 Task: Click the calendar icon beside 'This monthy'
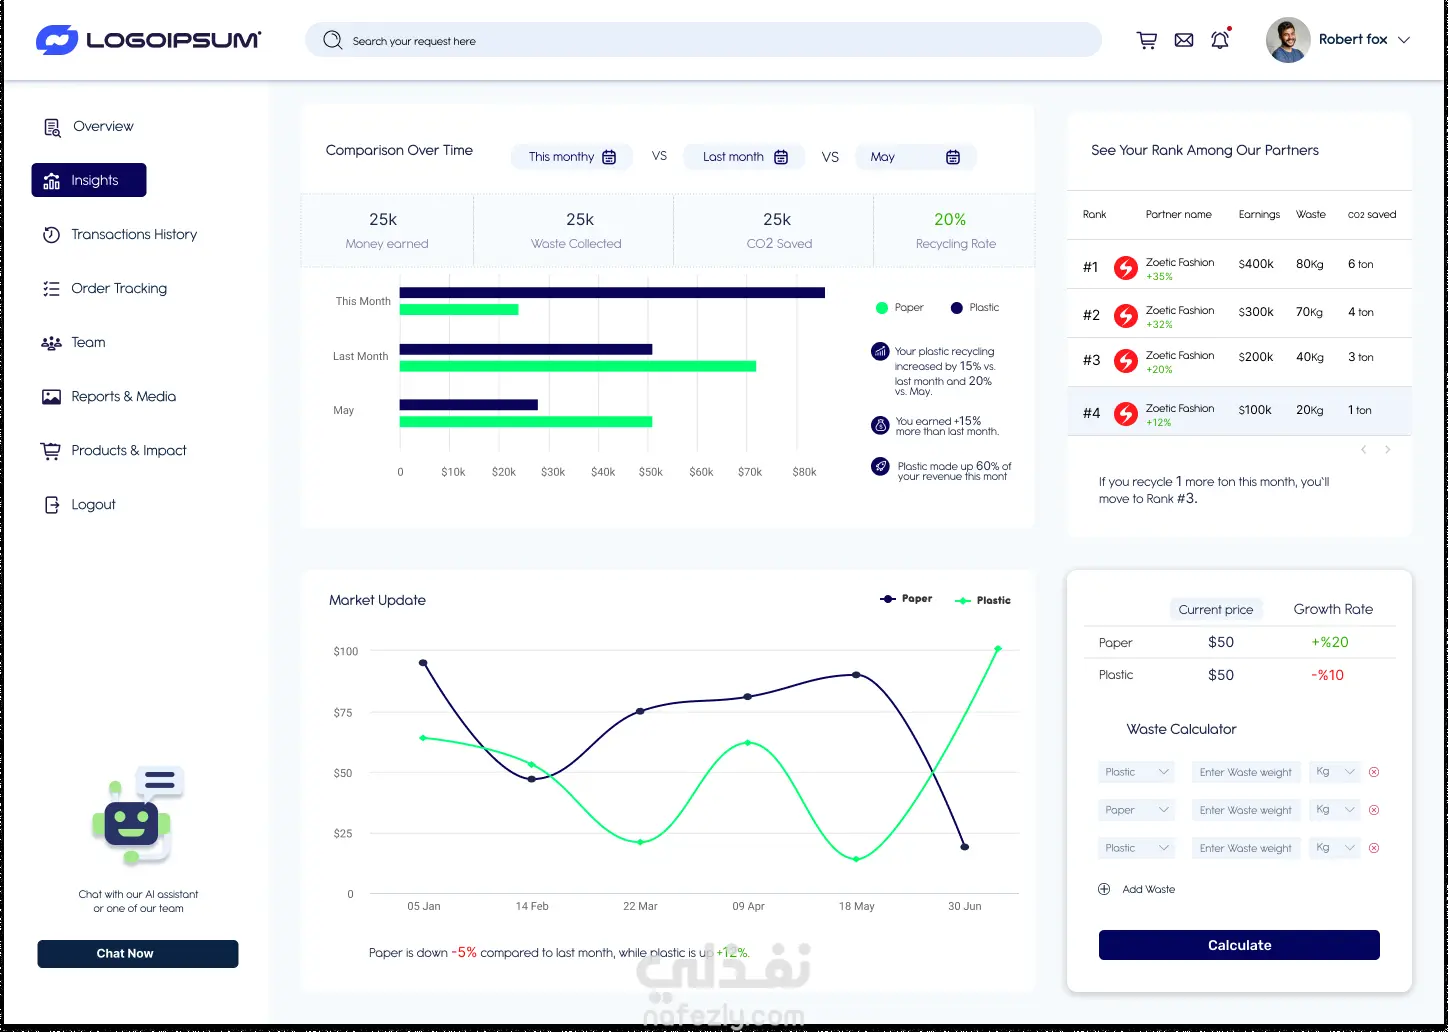[609, 157]
